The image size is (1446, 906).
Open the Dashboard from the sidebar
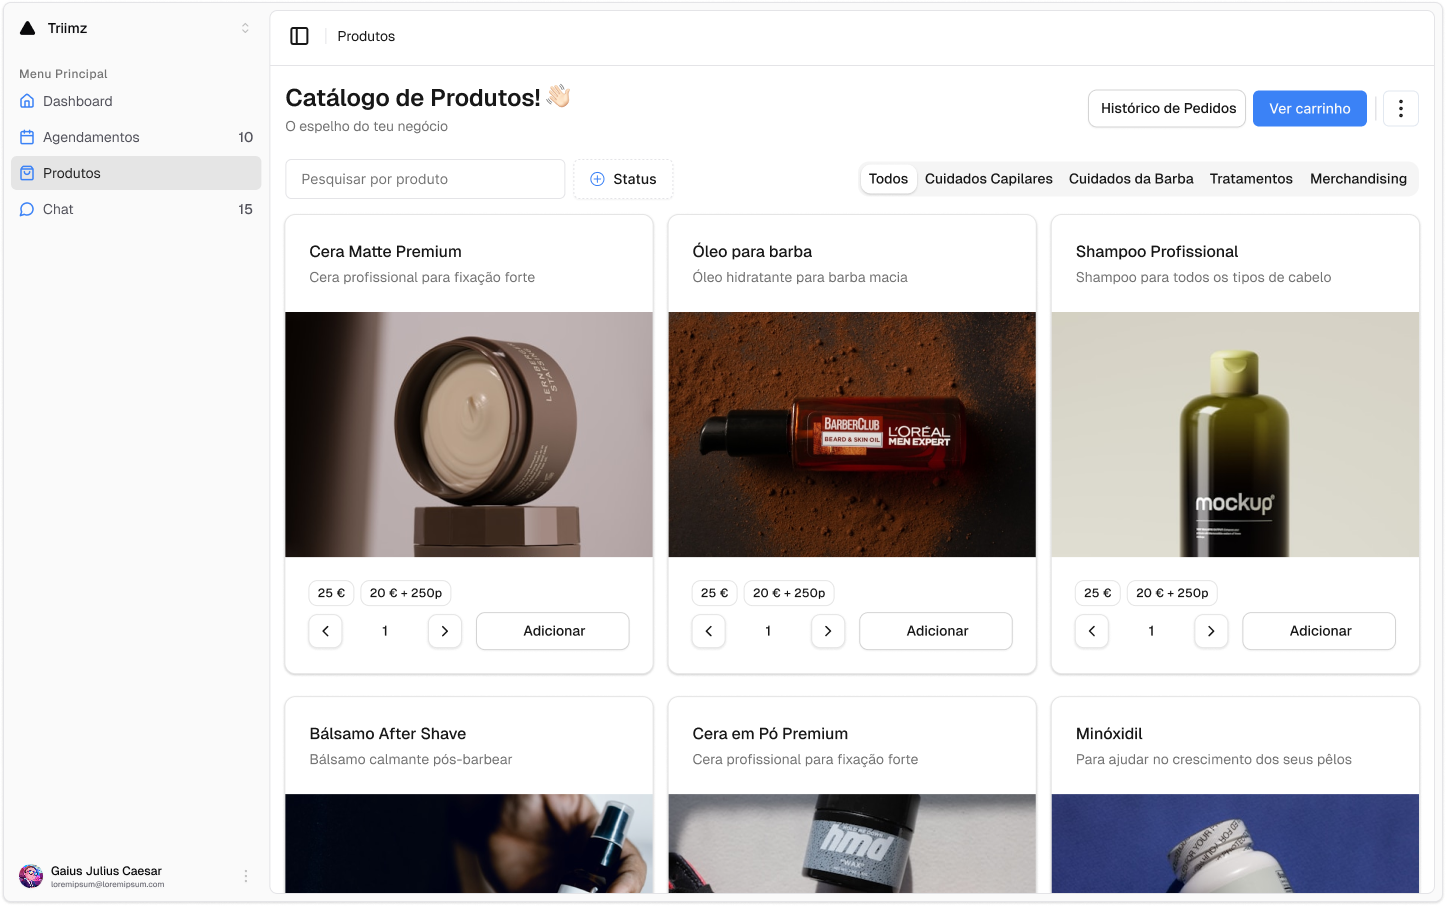77,101
